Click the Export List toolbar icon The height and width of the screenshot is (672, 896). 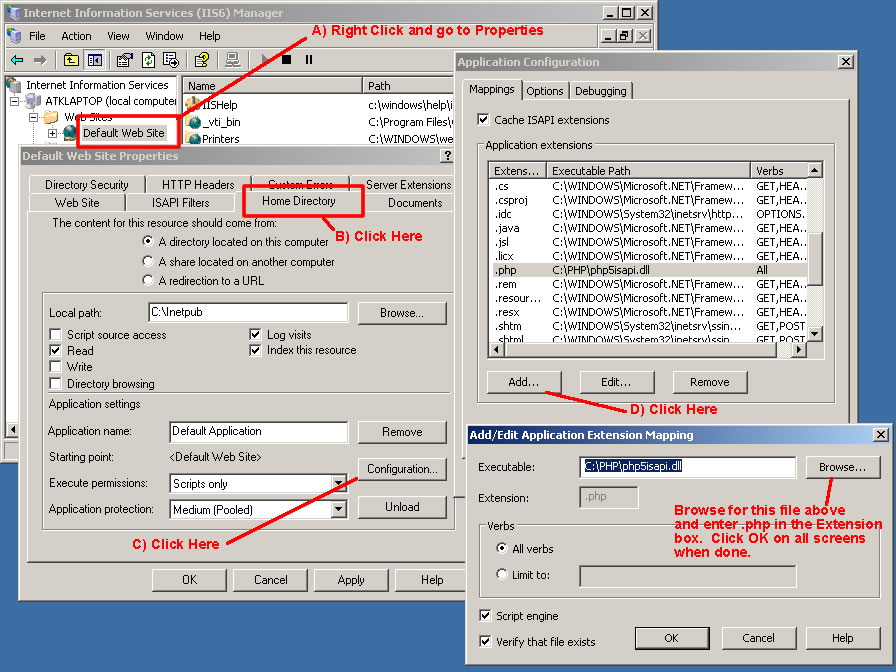point(171,59)
